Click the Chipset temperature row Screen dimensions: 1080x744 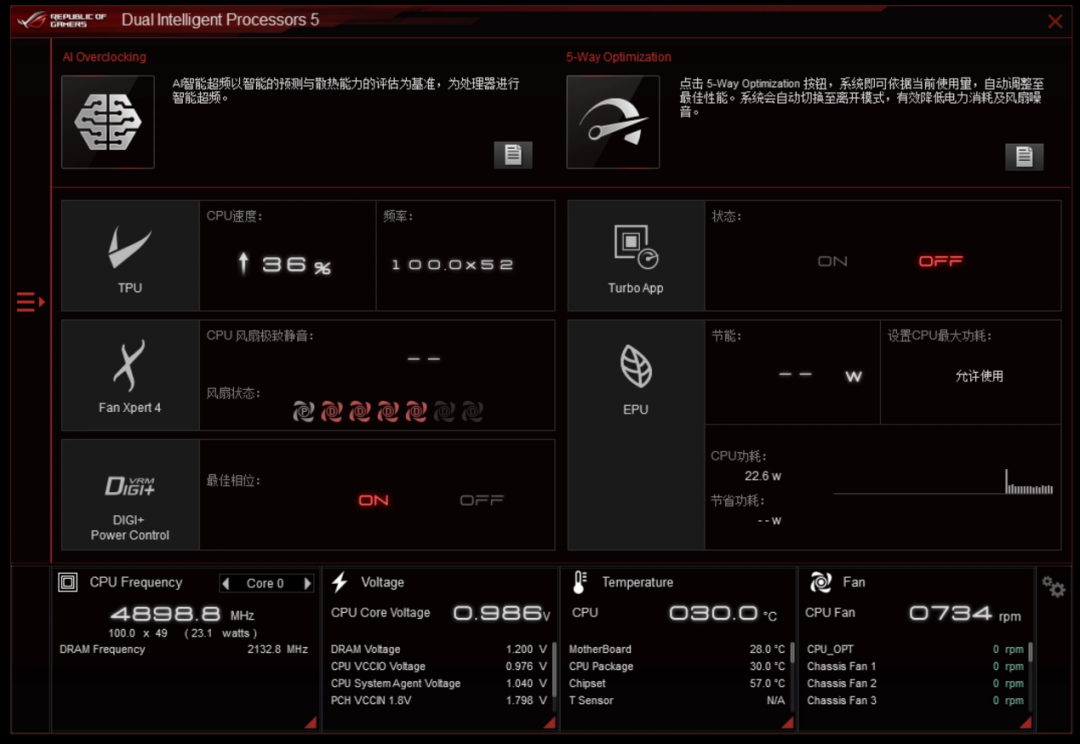tap(677, 683)
